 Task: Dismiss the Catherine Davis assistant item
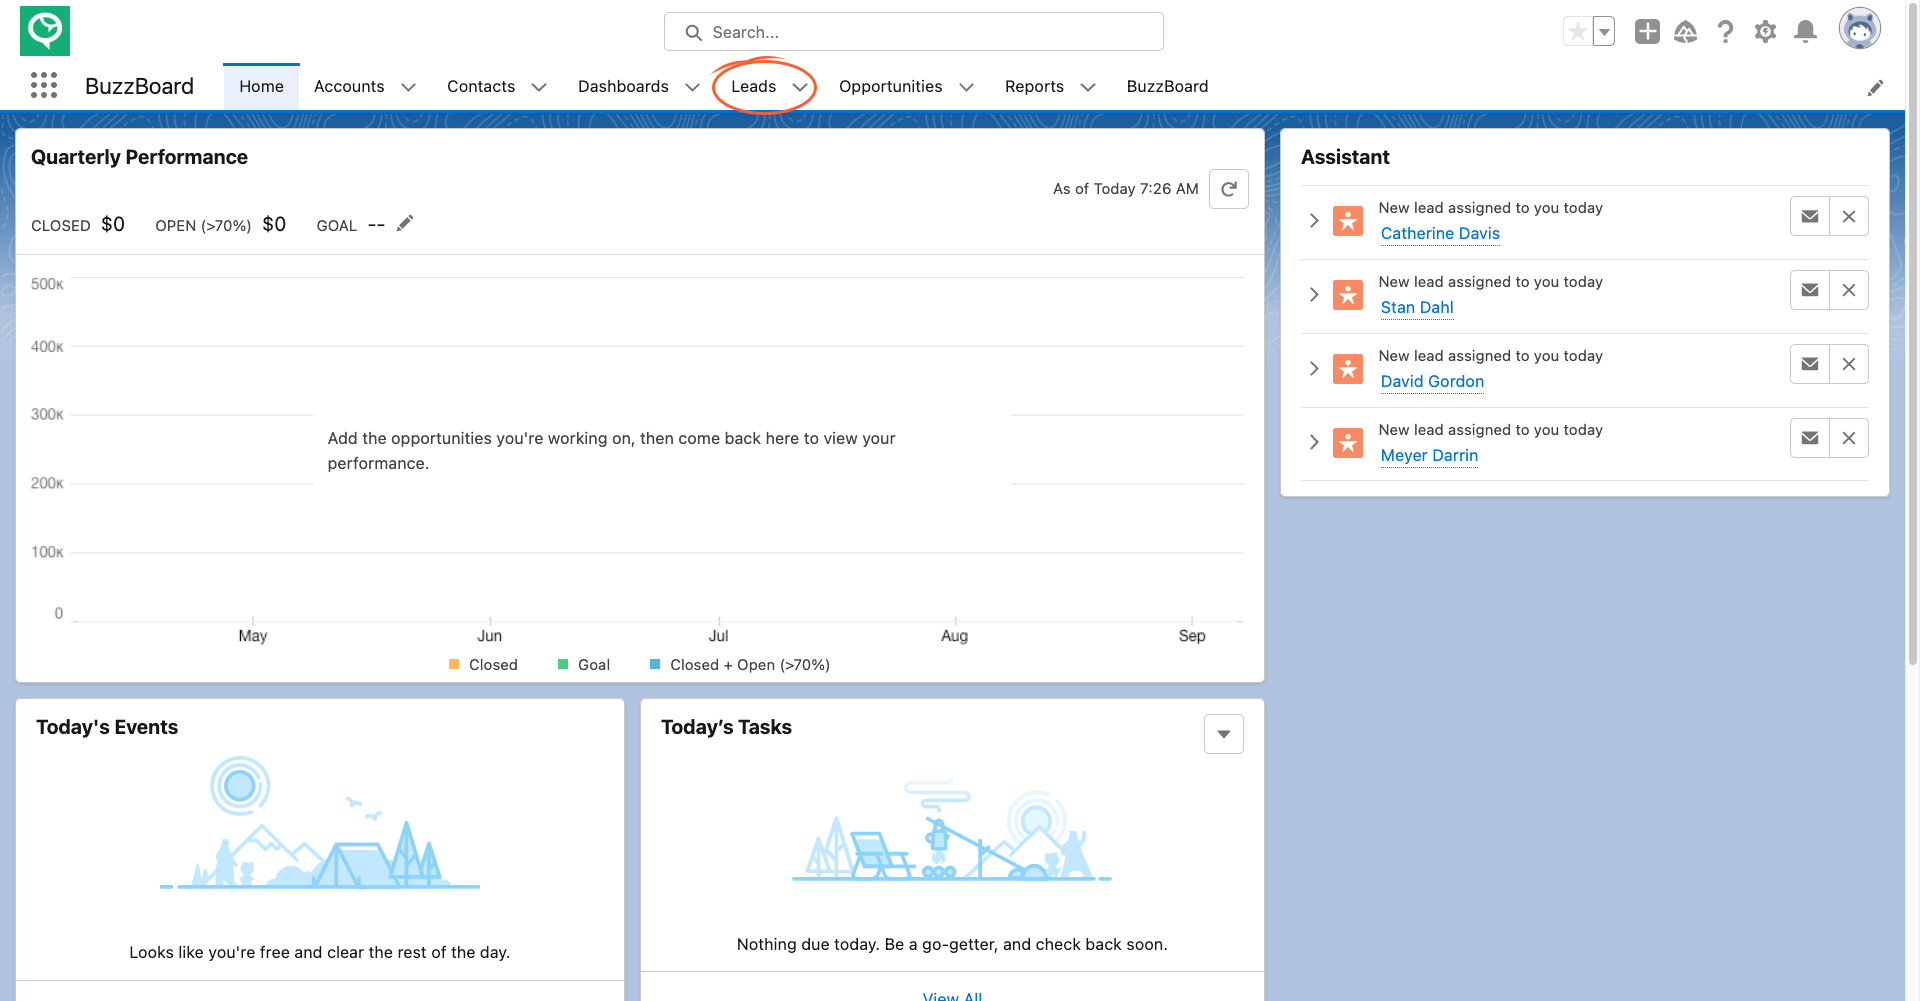tap(1849, 216)
